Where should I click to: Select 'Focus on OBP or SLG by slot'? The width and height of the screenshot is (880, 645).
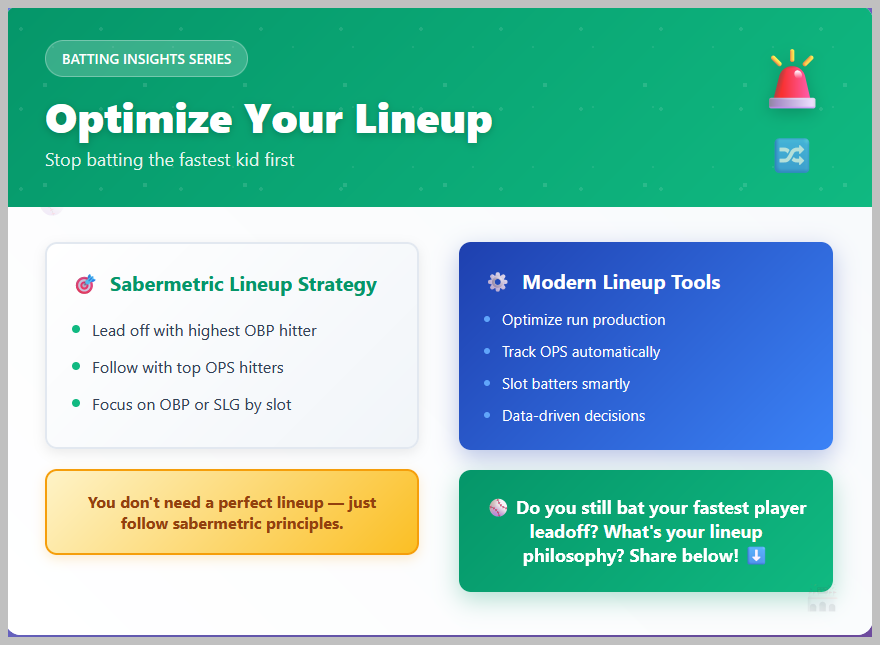pyautogui.click(x=192, y=404)
